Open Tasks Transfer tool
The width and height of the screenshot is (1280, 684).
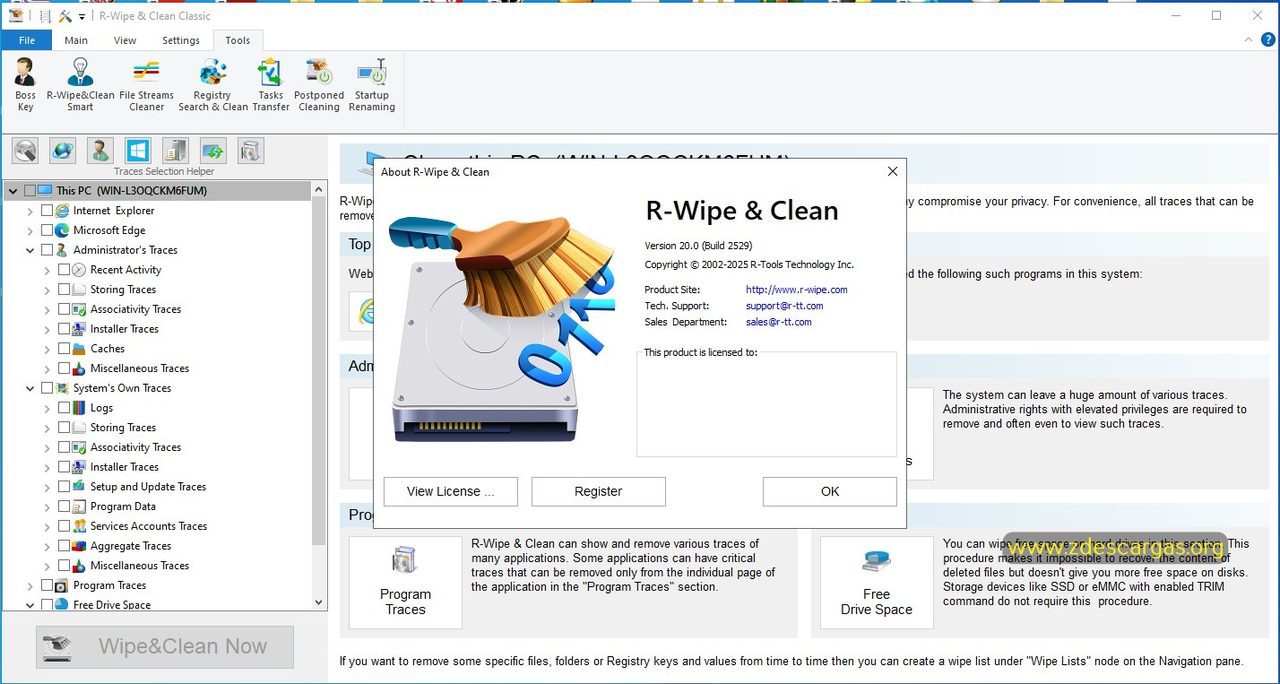pos(270,84)
